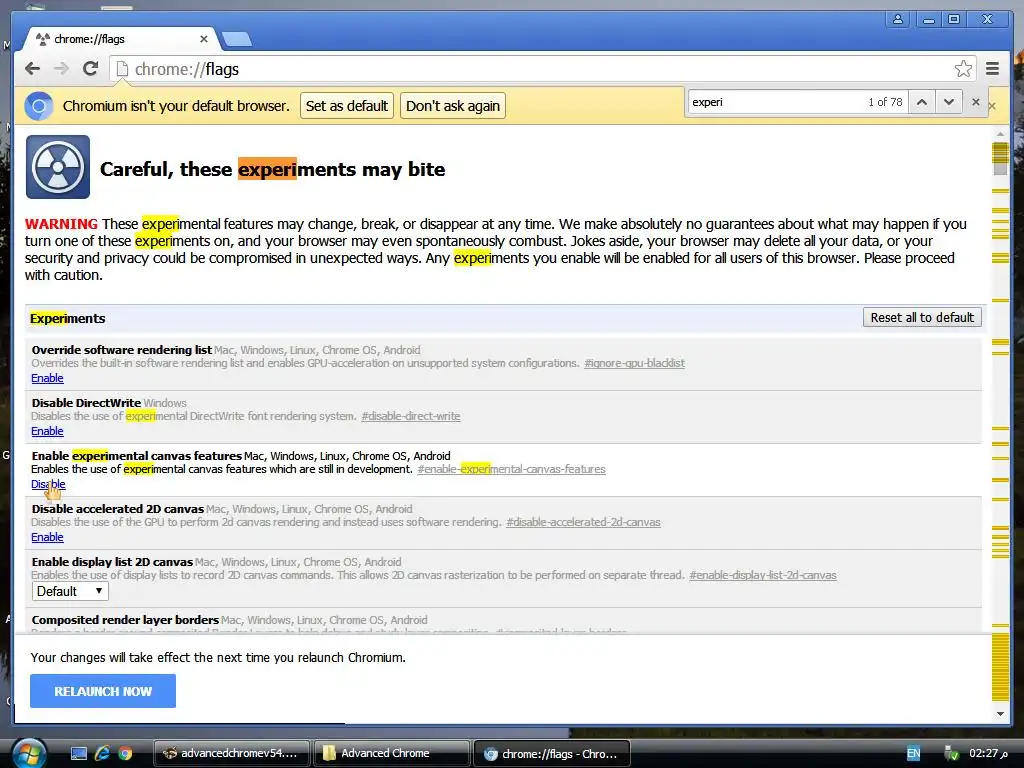Launch Internet Explorer from quick launch
Screen dimensions: 1024x768
tap(102, 754)
